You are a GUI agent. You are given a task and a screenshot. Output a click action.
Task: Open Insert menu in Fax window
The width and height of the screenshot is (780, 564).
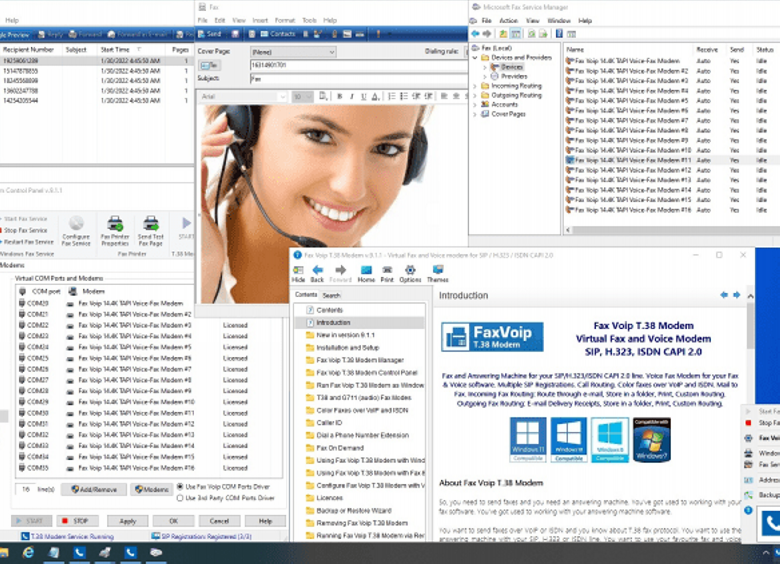[x=260, y=20]
